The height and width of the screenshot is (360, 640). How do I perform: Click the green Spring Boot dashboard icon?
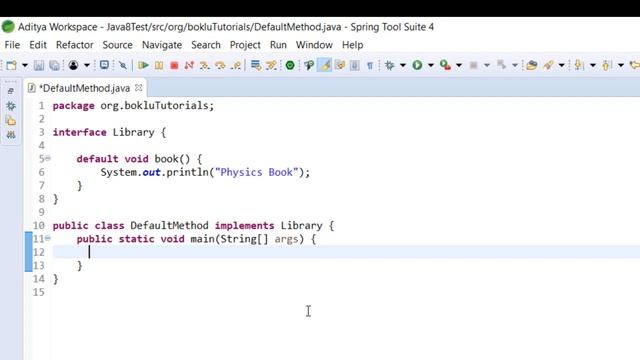(x=290, y=65)
